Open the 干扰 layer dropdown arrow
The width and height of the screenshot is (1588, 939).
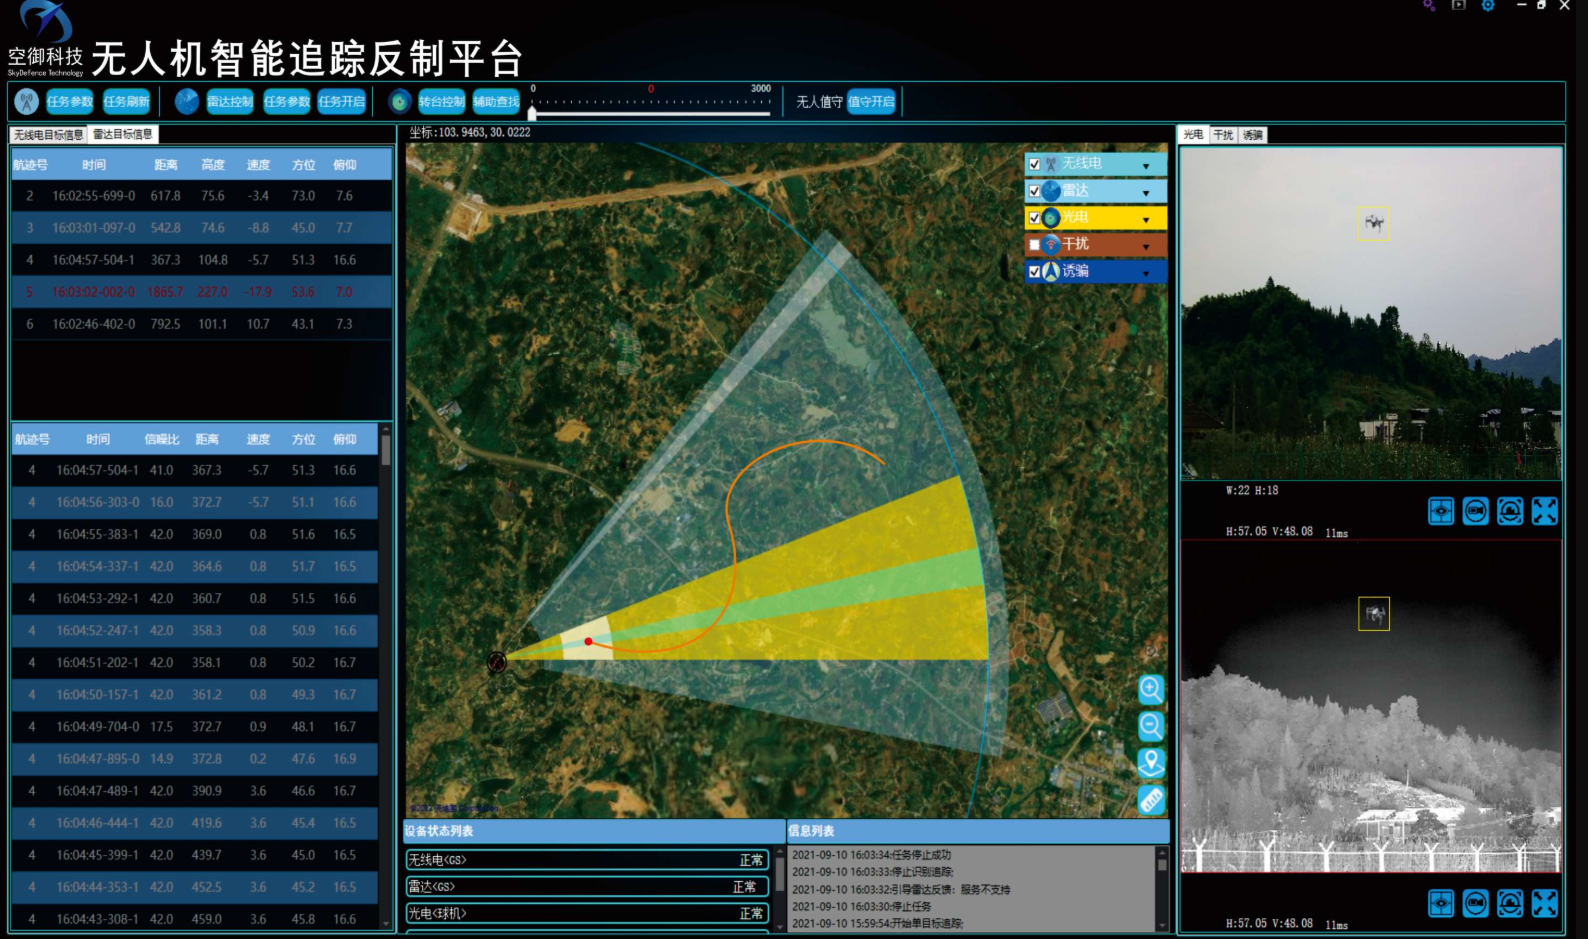pos(1146,246)
